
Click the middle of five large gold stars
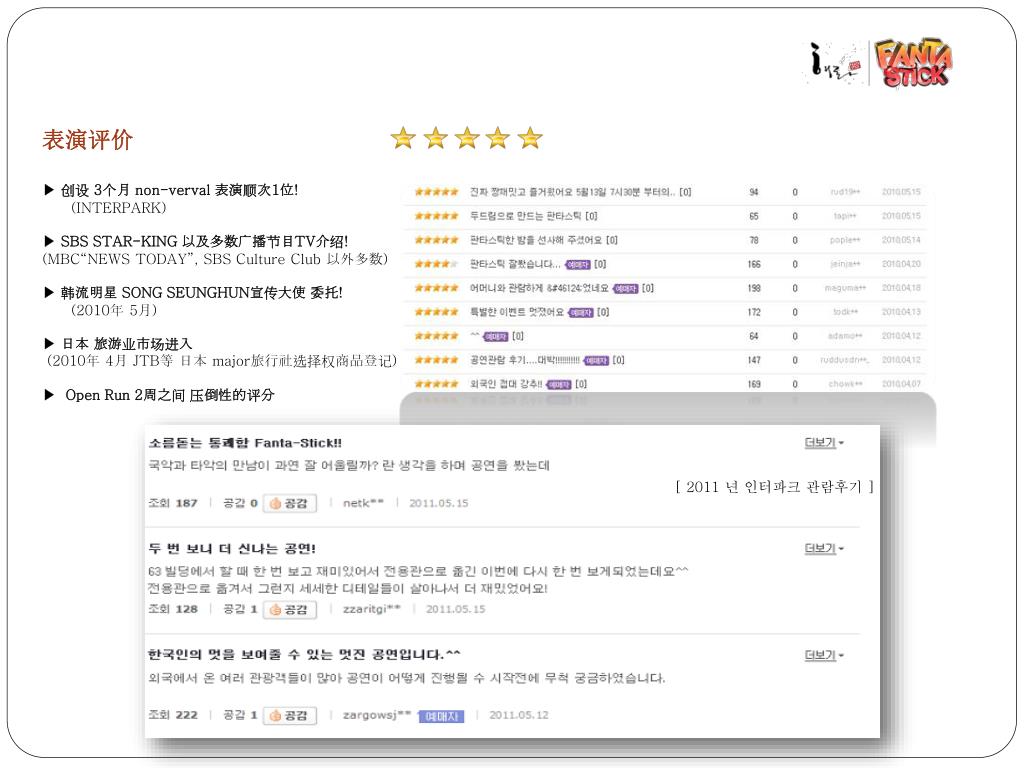click(x=467, y=138)
